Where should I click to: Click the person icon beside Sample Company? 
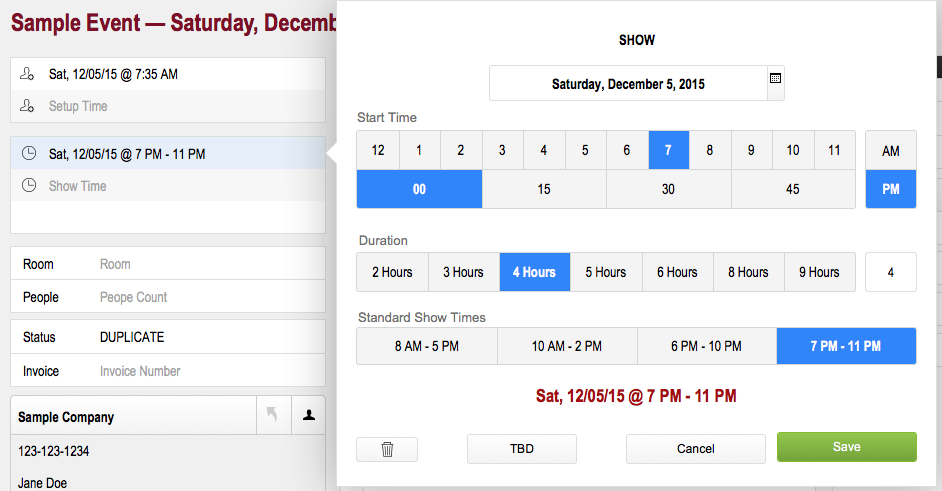(309, 415)
